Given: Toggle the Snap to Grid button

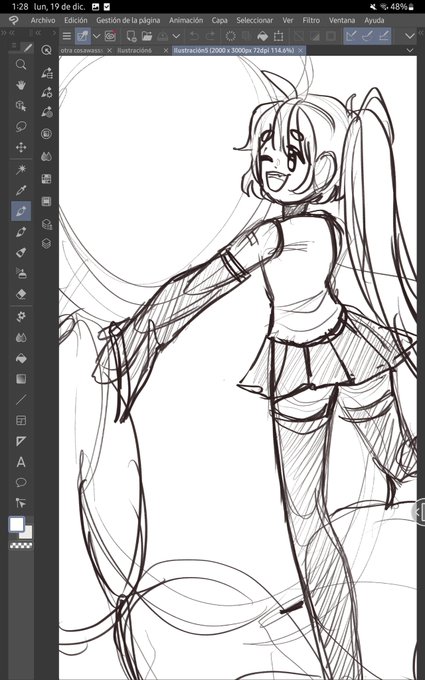Looking at the screenshot, I should point(384,36).
